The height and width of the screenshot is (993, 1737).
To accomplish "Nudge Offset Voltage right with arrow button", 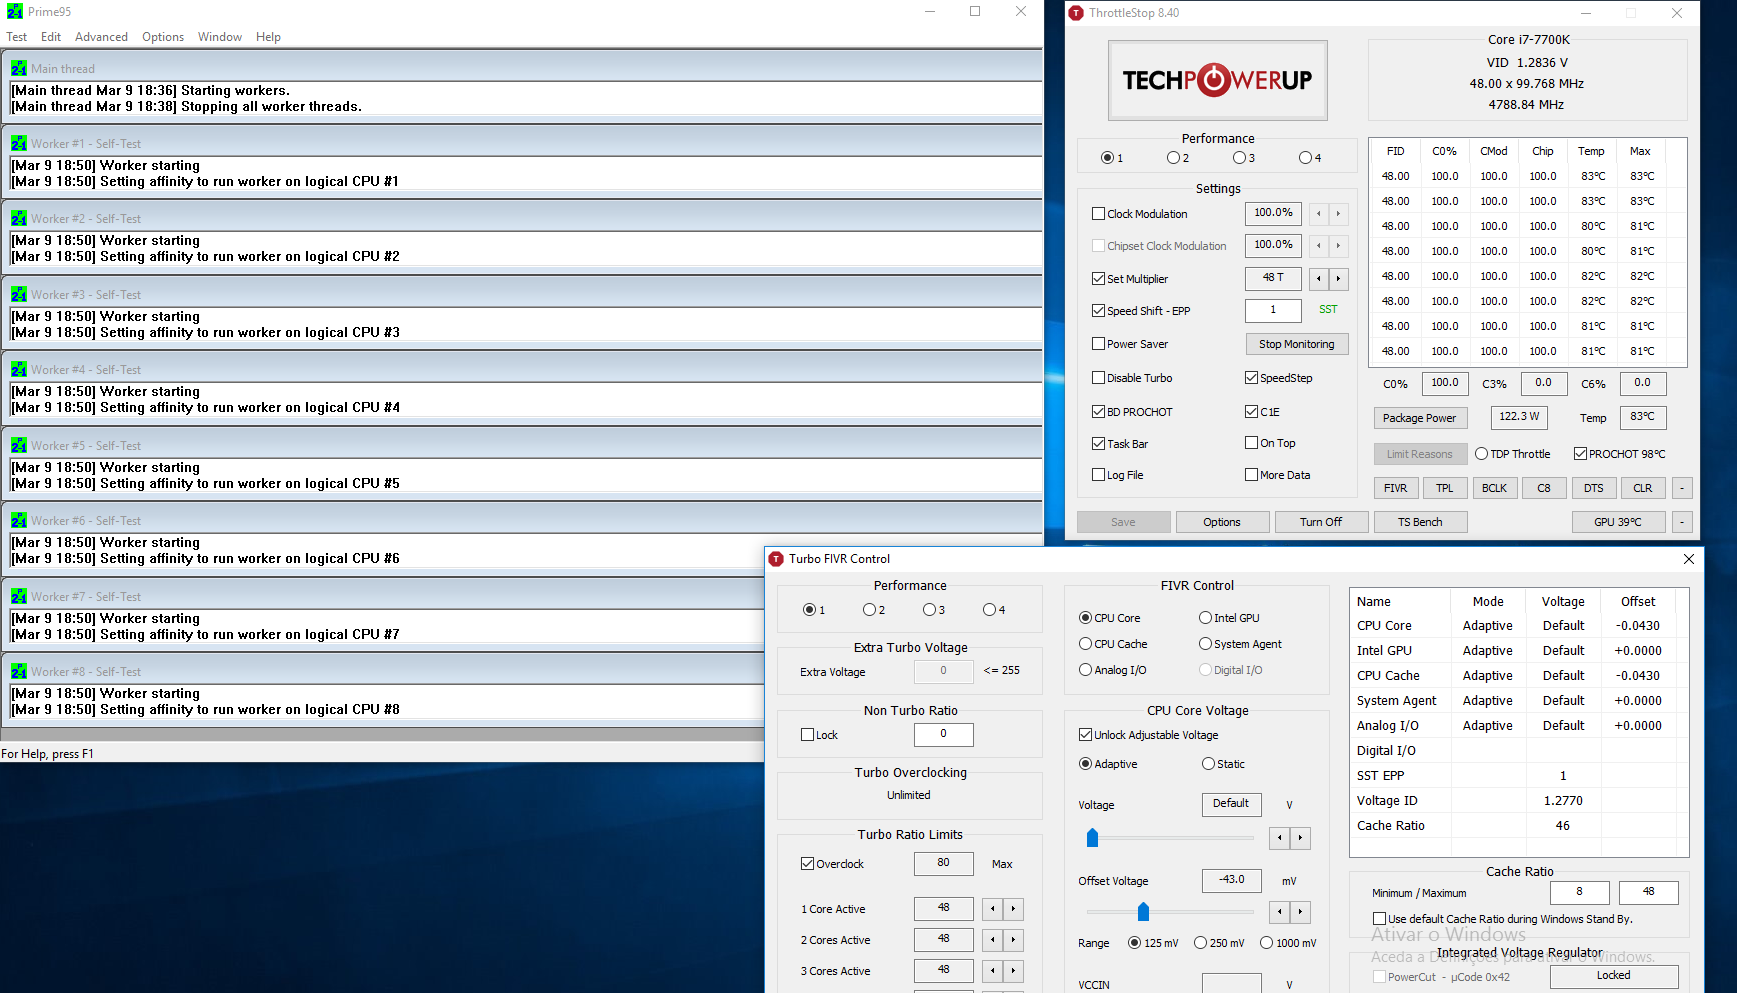I will click(x=1300, y=912).
